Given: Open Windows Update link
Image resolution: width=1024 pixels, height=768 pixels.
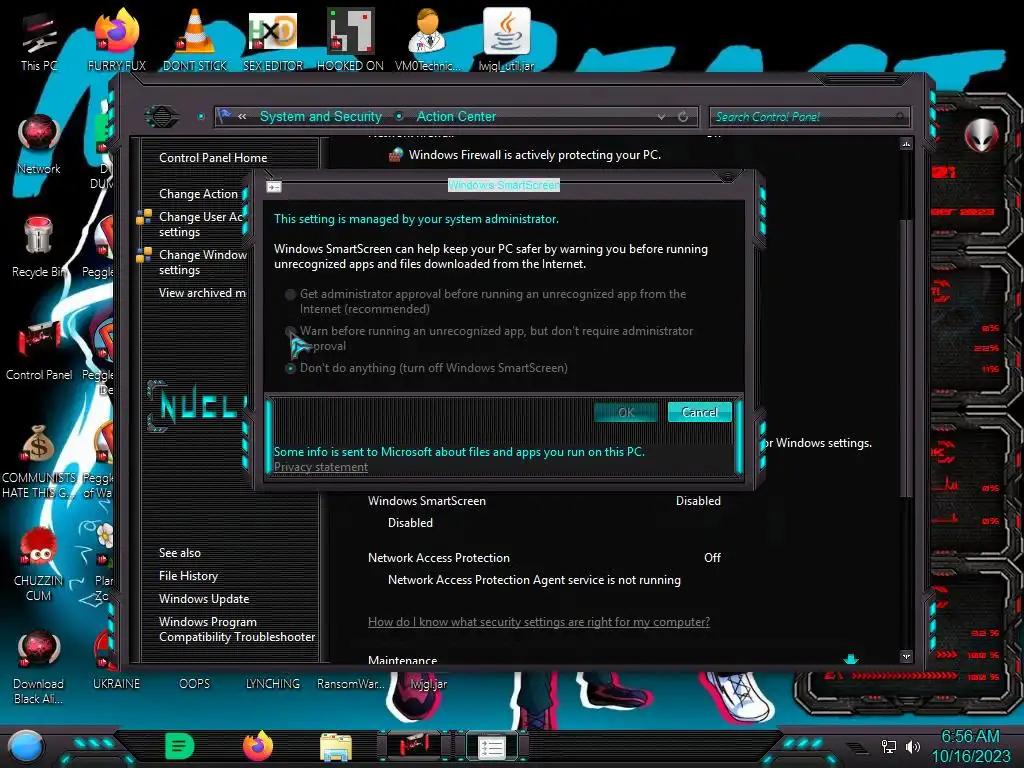Looking at the screenshot, I should pyautogui.click(x=204, y=598).
